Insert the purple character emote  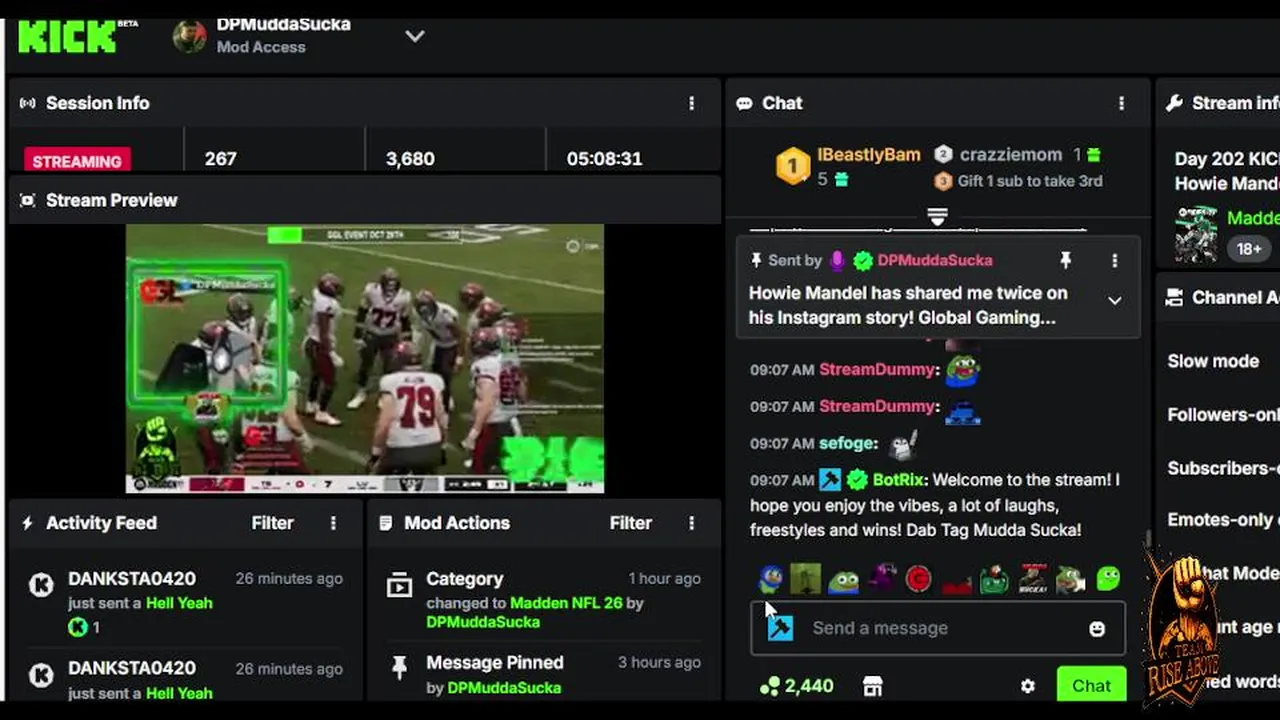pyautogui.click(x=881, y=579)
